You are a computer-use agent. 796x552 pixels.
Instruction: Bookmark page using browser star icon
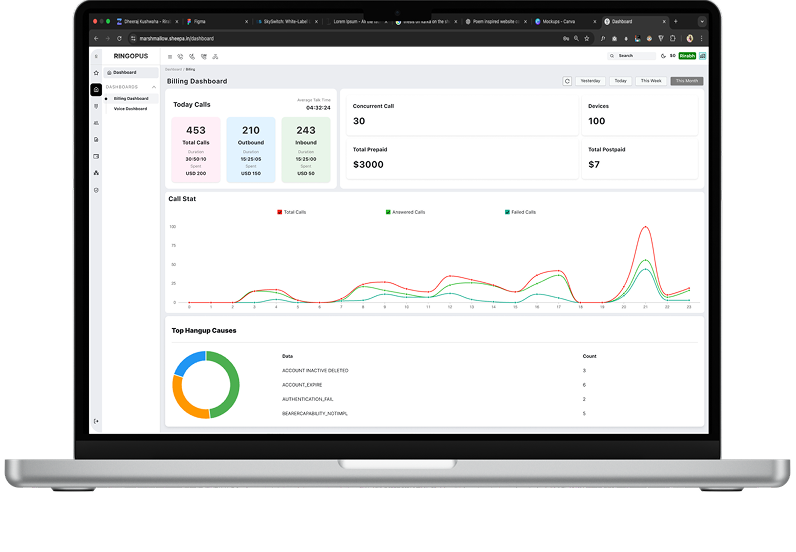click(x=587, y=38)
